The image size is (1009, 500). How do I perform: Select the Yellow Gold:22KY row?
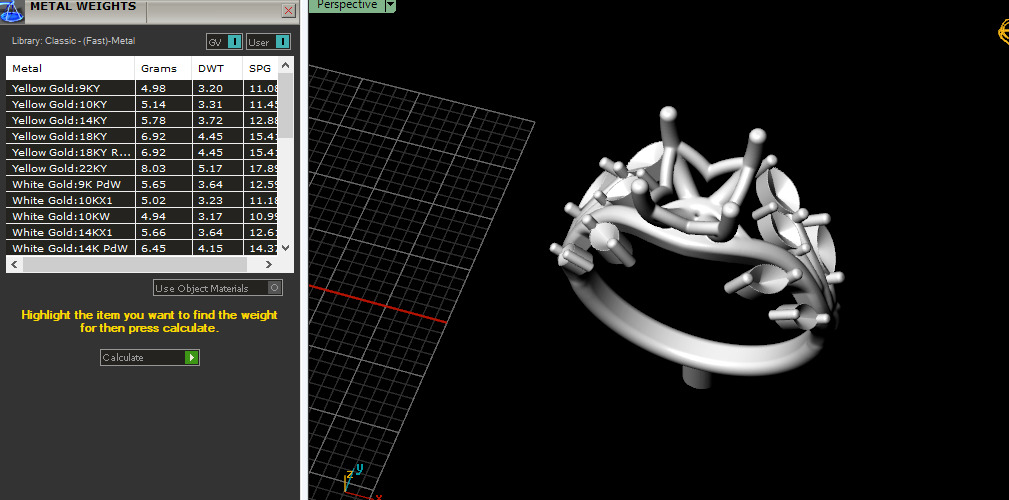[x=142, y=169]
